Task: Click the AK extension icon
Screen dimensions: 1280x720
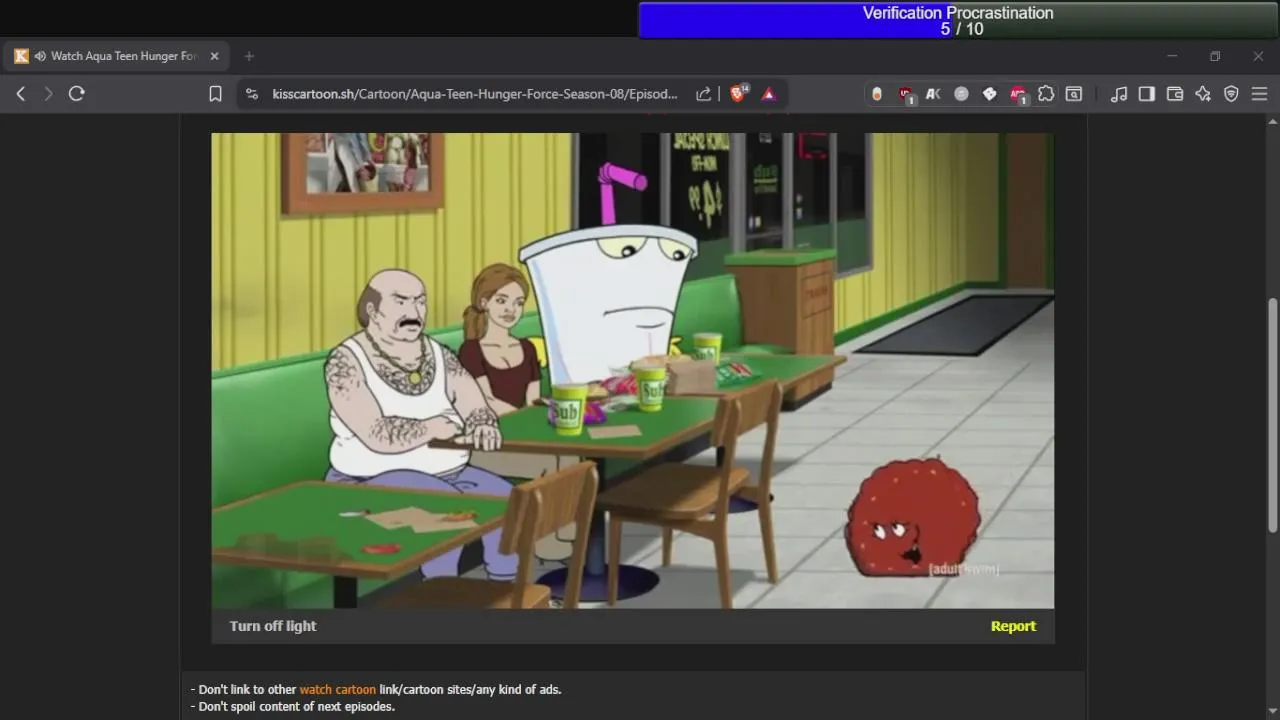Action: tap(933, 94)
